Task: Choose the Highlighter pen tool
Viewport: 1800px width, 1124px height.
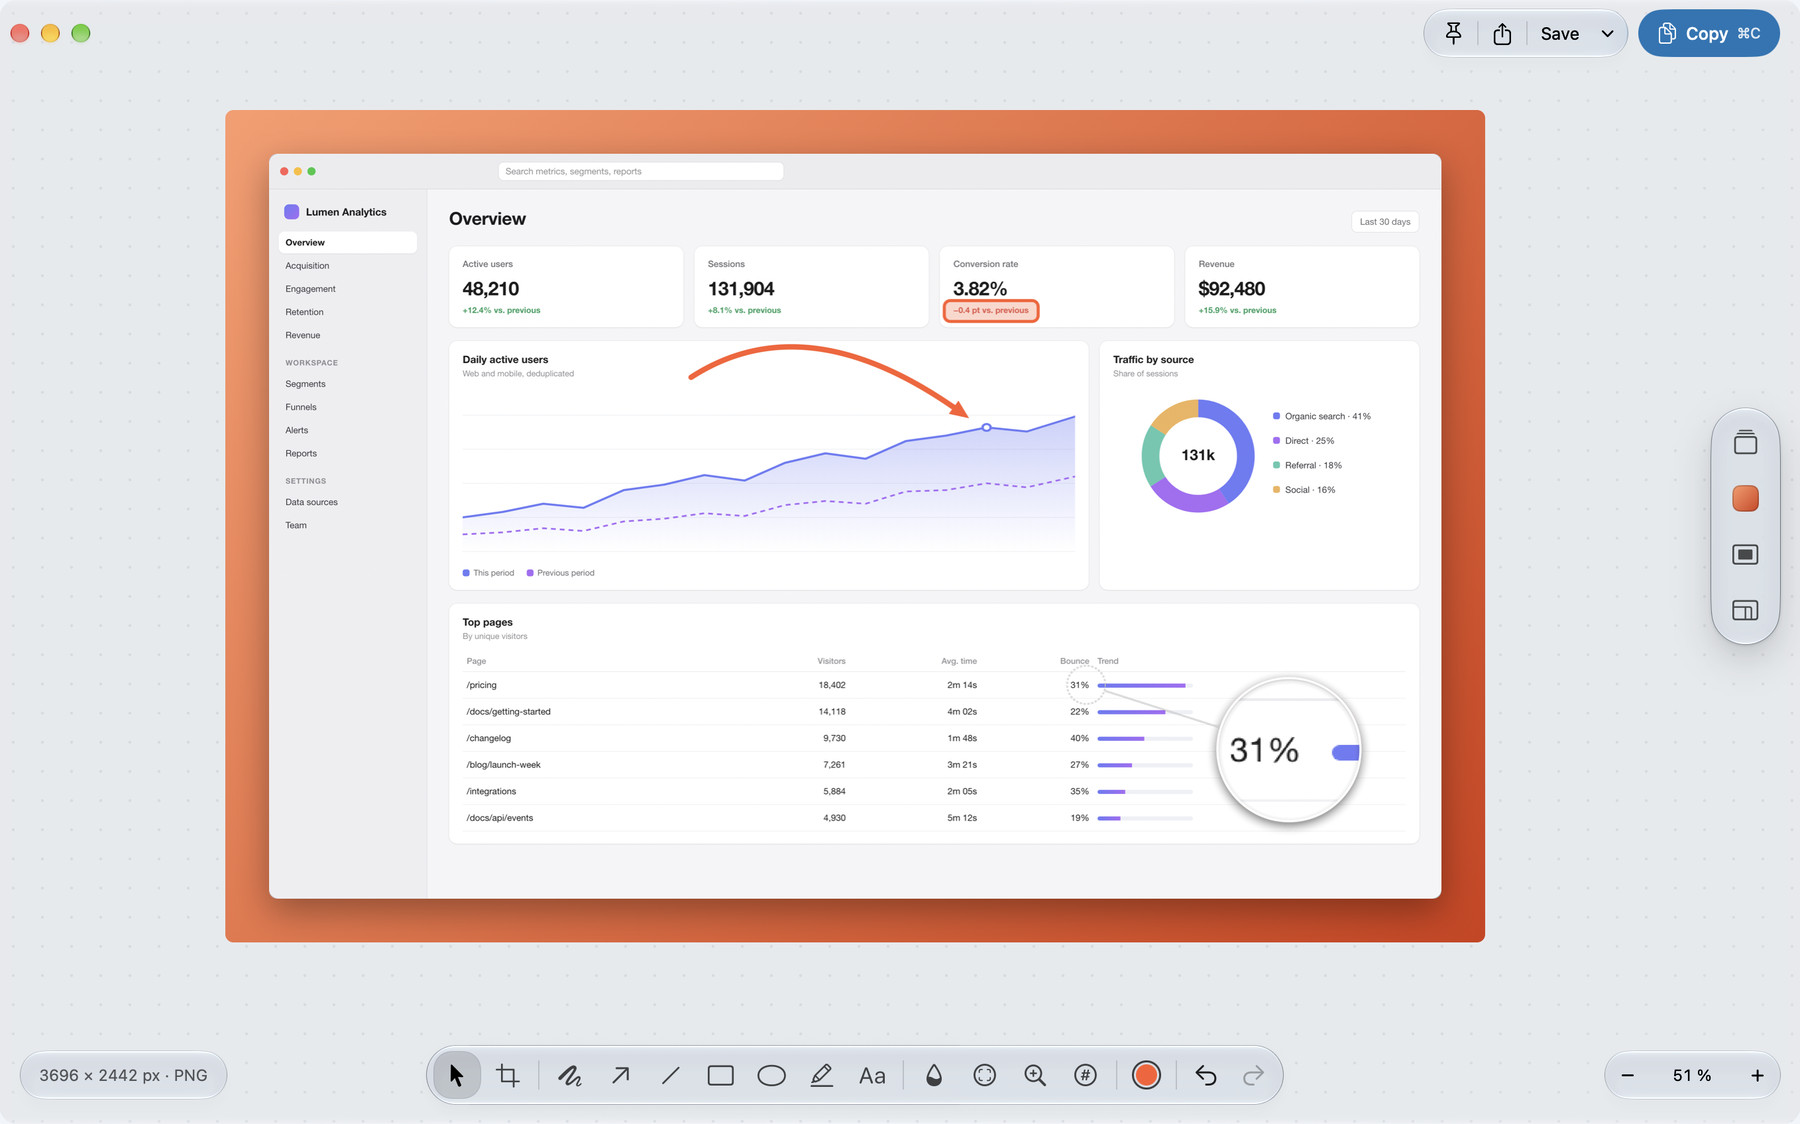Action: click(821, 1075)
